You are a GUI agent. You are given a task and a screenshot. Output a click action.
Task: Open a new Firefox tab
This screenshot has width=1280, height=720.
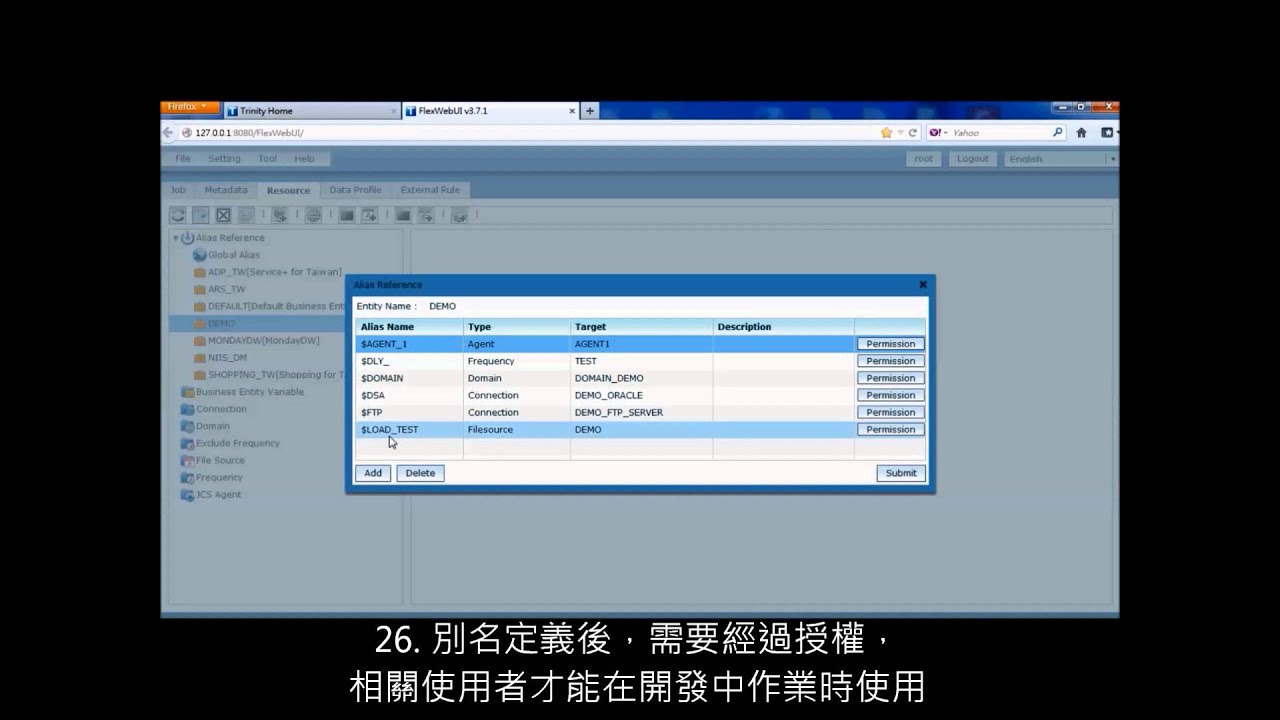pyautogui.click(x=590, y=111)
